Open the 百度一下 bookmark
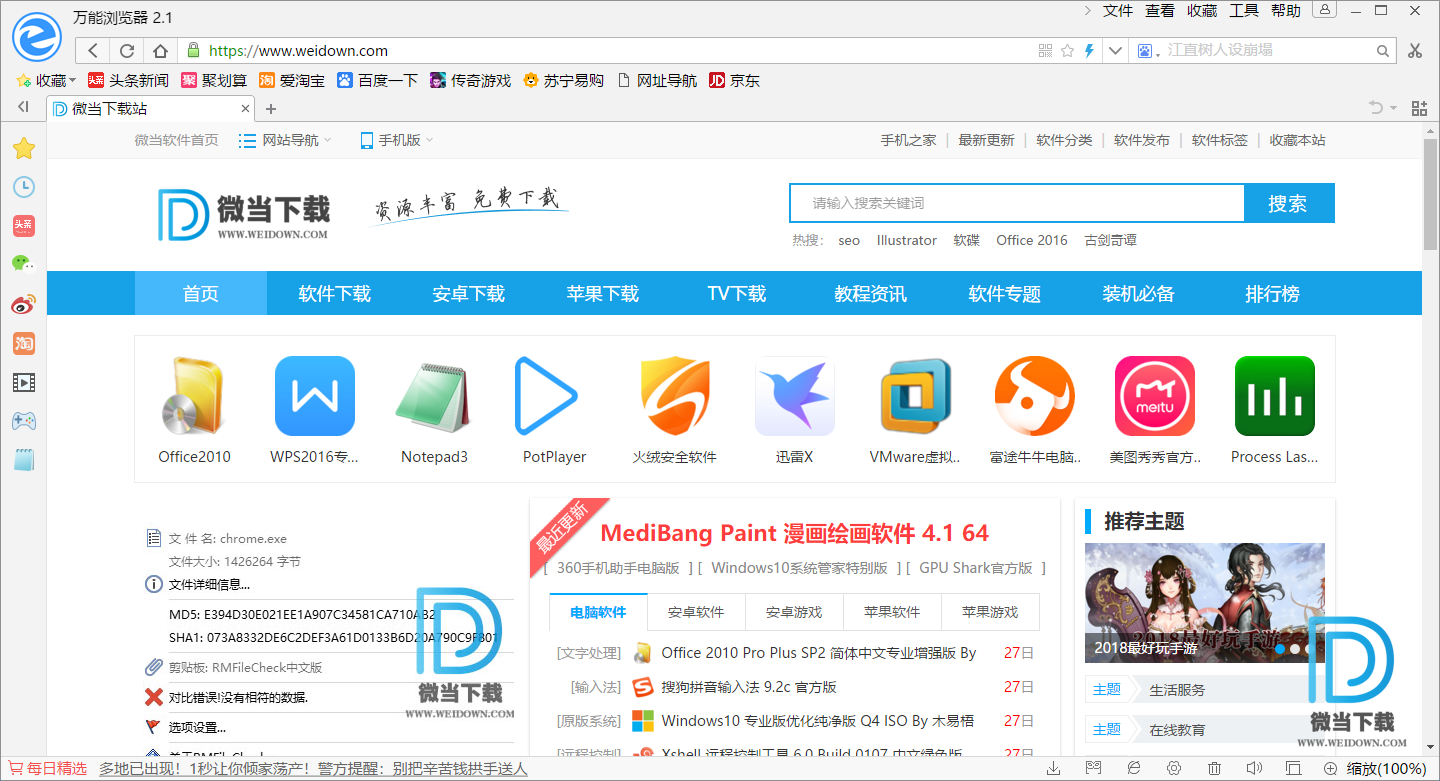Viewport: 1440px width, 781px height. 377,80
